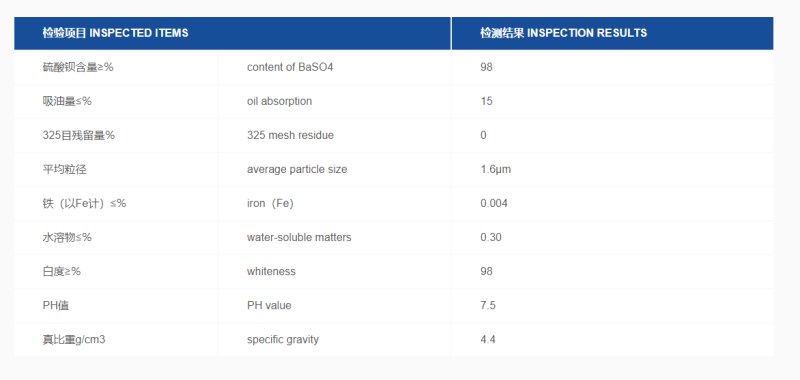Click the 1.6μm result value
The image size is (800, 380).
pos(495,169)
